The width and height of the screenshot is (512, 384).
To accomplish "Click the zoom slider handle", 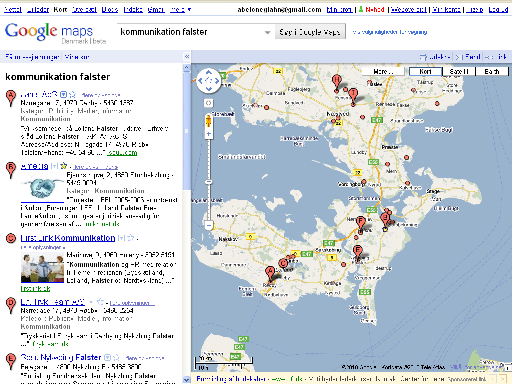I will point(209,182).
